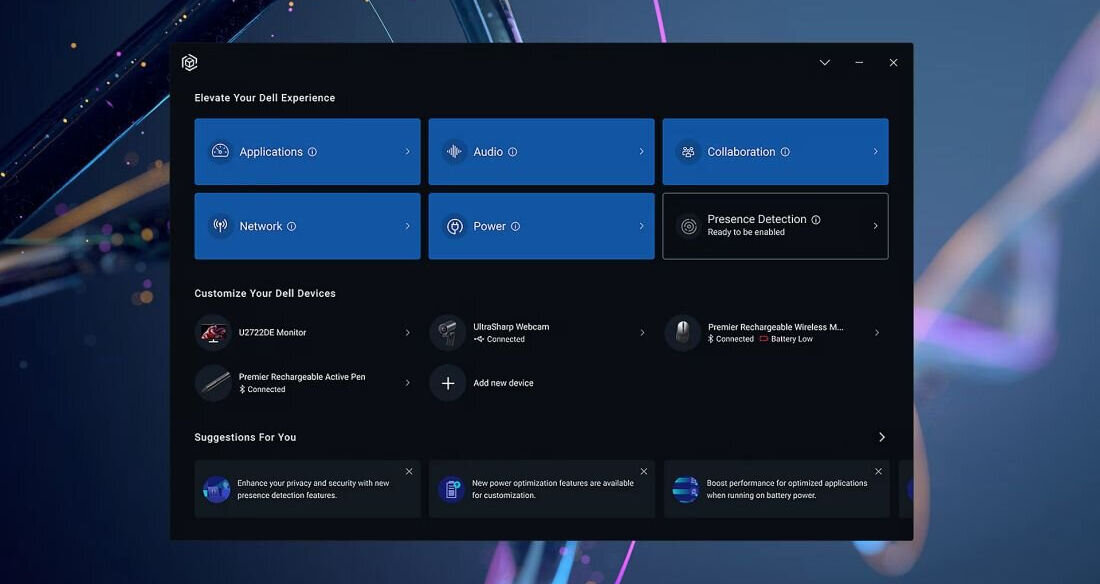
Task: Open the Power settings tile
Action: (541, 227)
